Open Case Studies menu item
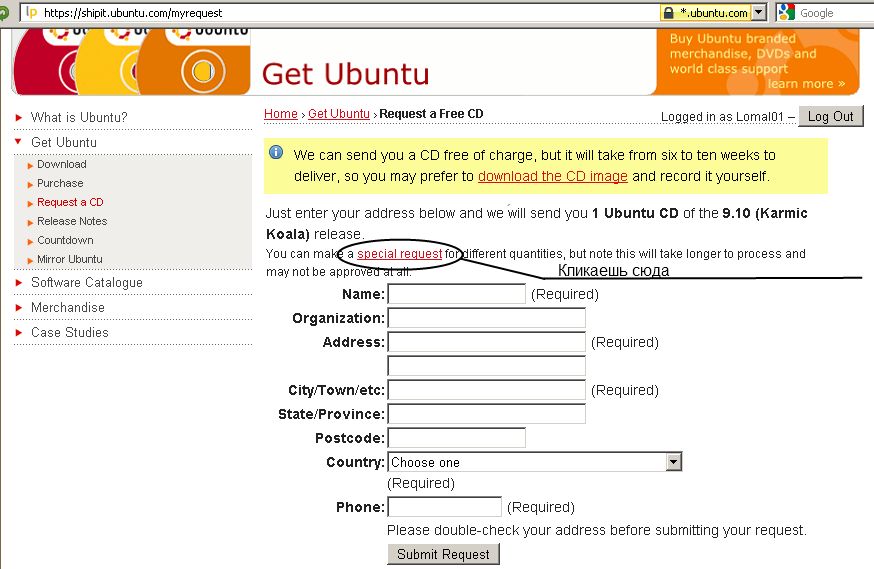 coord(70,333)
